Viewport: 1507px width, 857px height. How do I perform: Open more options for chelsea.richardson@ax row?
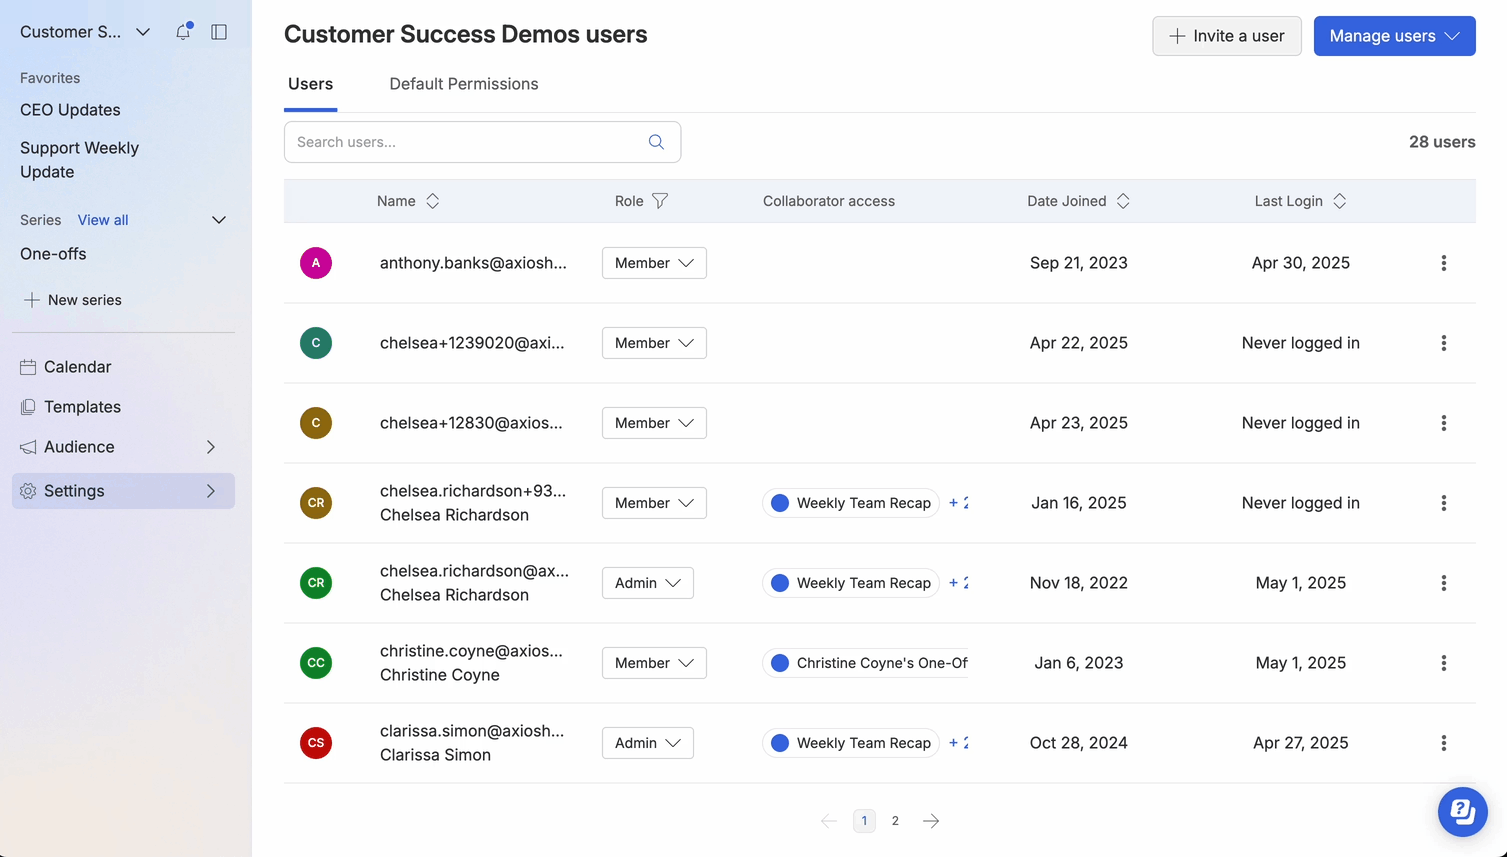(x=1443, y=583)
